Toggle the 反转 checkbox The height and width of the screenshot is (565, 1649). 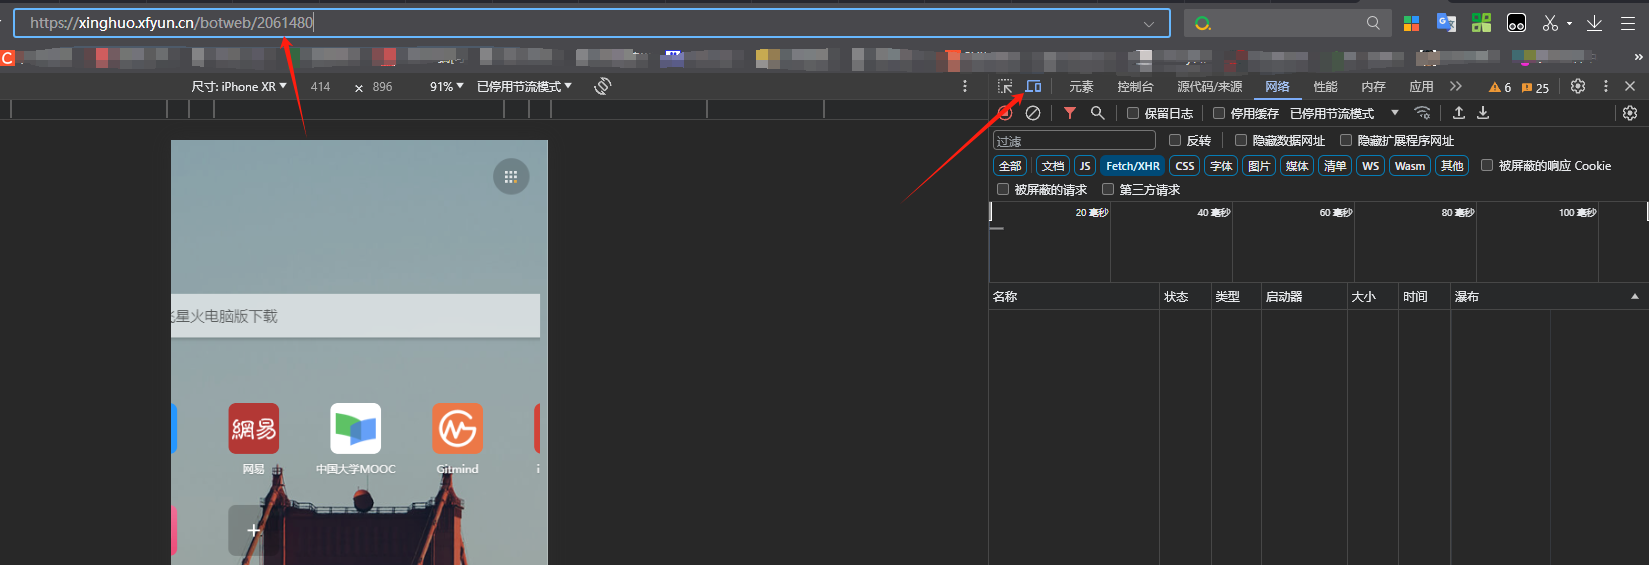click(1175, 141)
